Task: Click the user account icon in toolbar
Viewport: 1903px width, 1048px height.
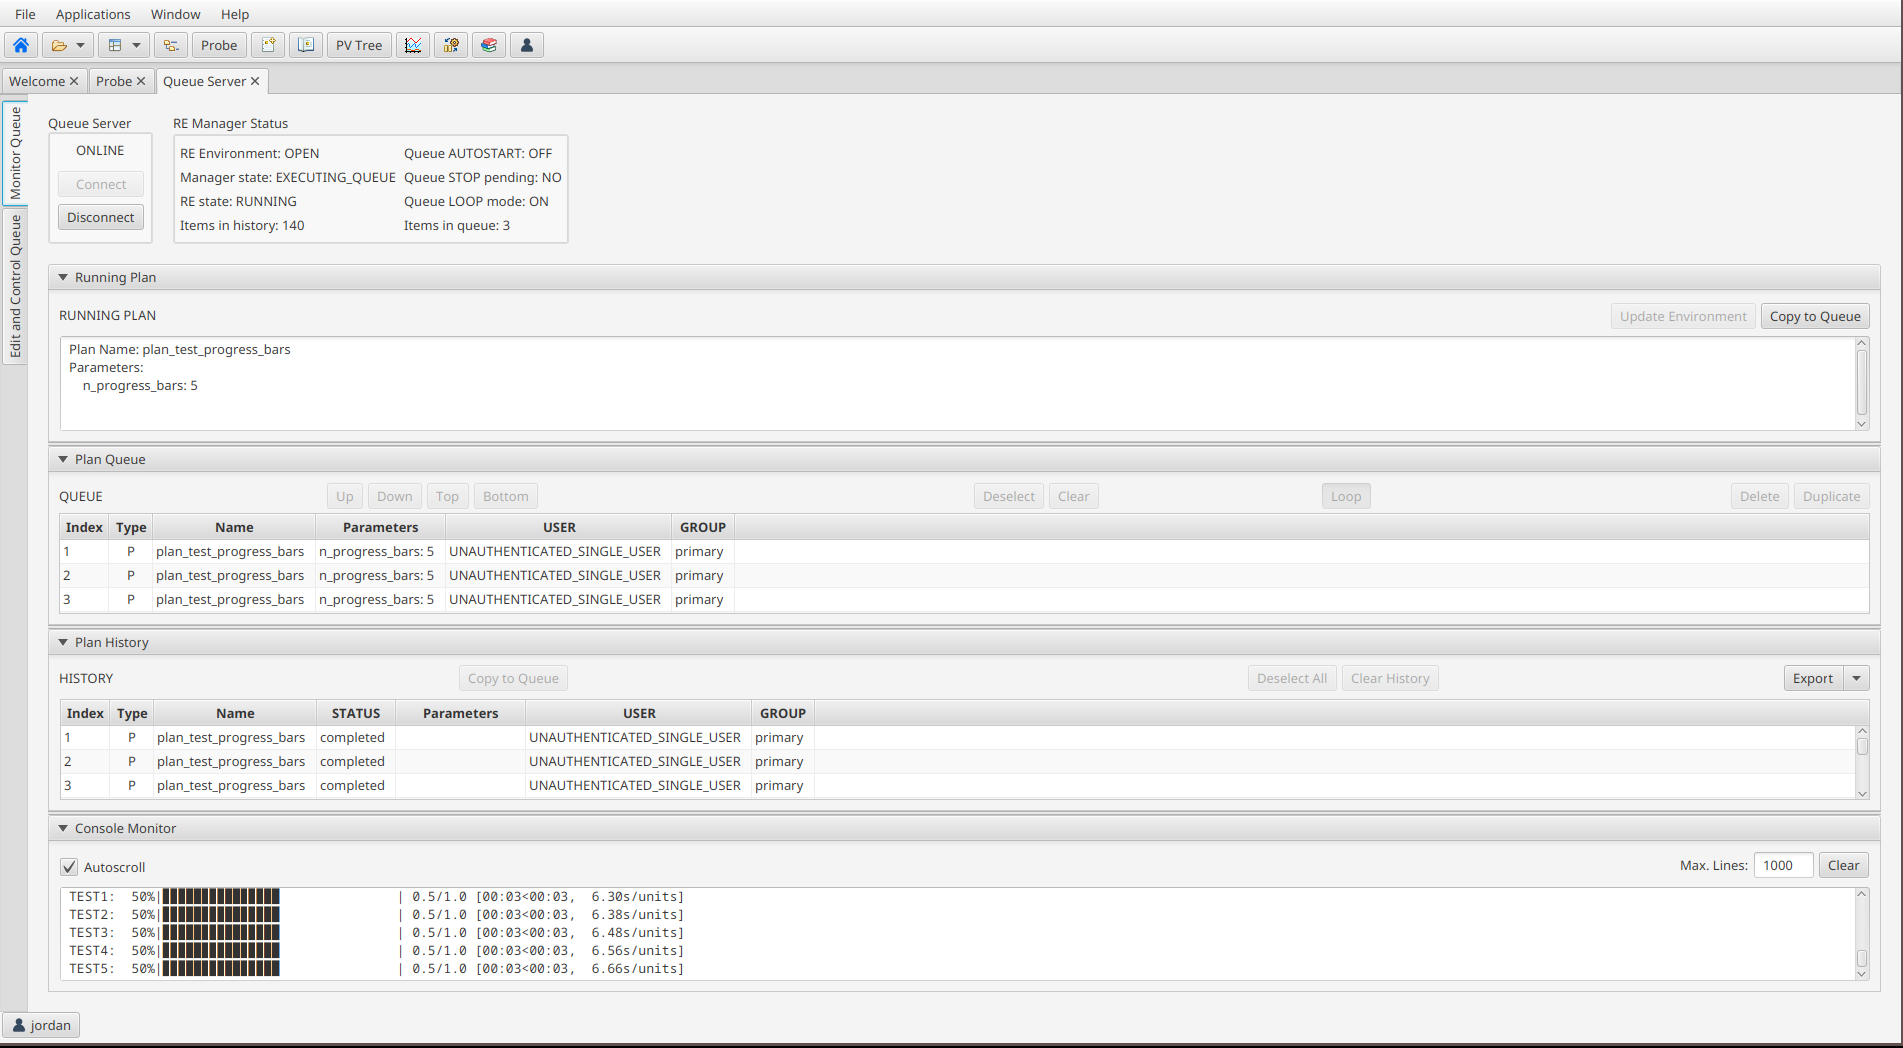Action: point(526,44)
